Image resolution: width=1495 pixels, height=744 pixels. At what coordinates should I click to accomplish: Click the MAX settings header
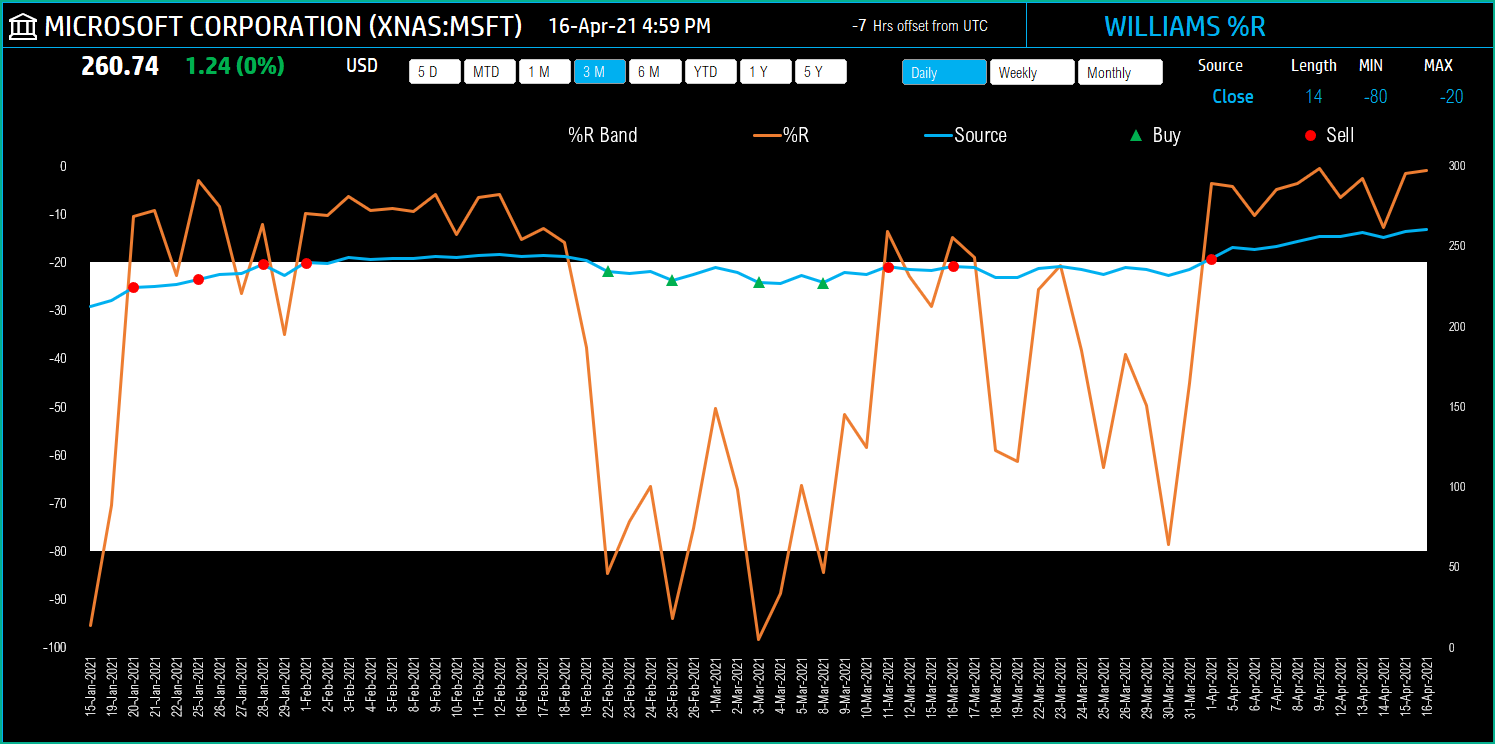click(1438, 66)
